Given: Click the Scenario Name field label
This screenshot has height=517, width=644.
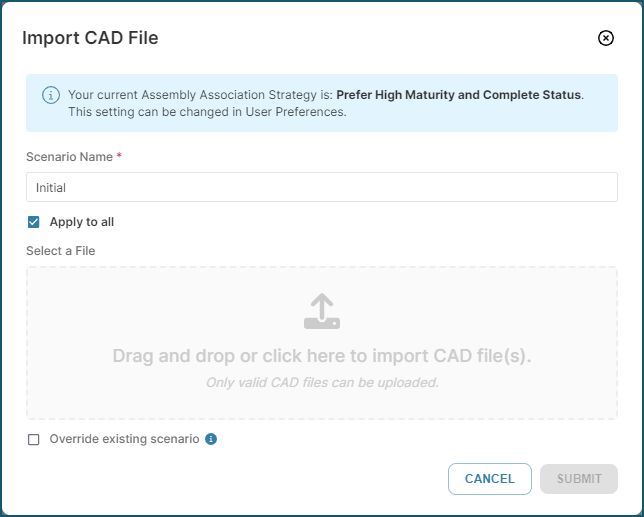Looking at the screenshot, I should click(x=69, y=157).
